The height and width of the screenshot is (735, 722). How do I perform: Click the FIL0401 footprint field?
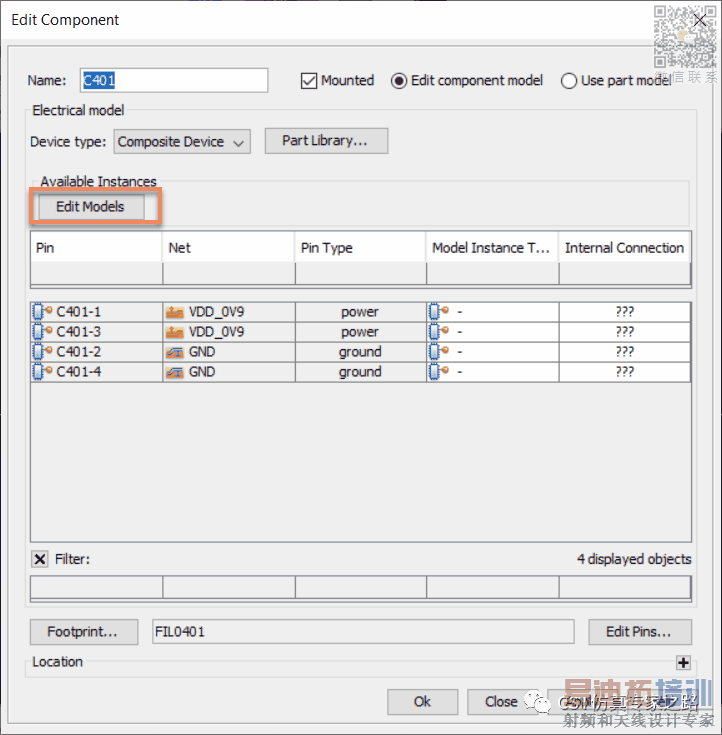(x=363, y=632)
